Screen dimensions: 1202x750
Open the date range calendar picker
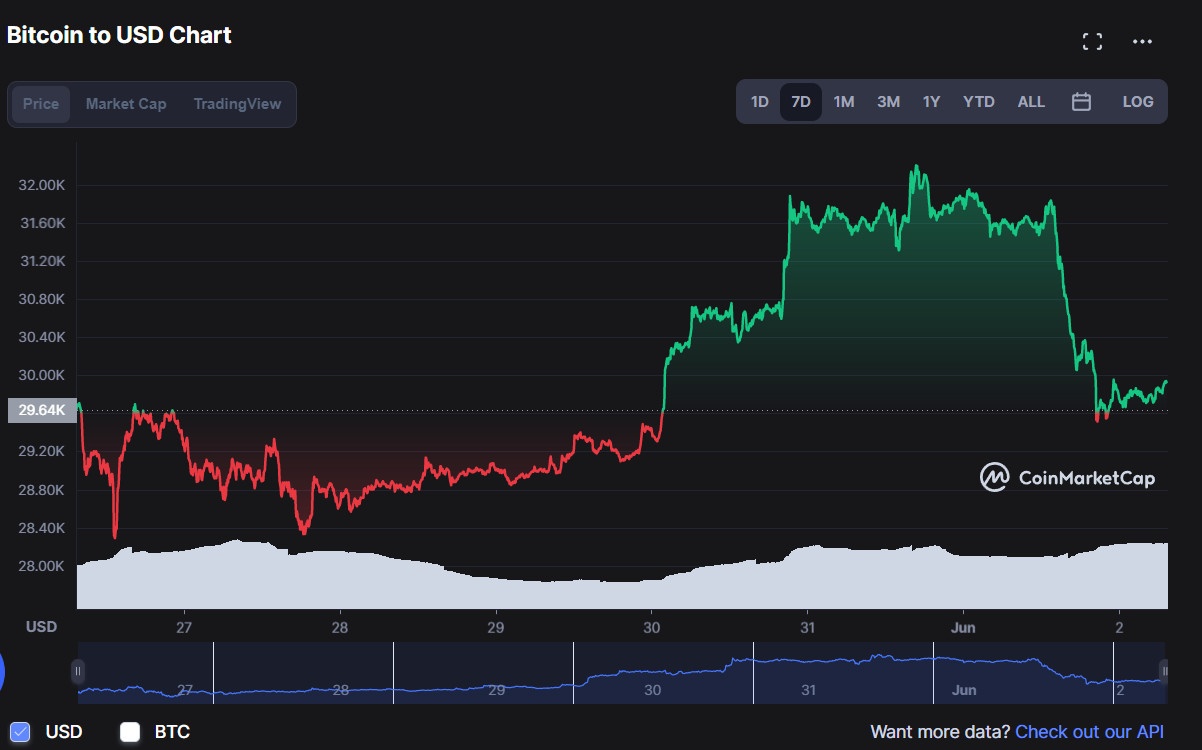click(1081, 101)
